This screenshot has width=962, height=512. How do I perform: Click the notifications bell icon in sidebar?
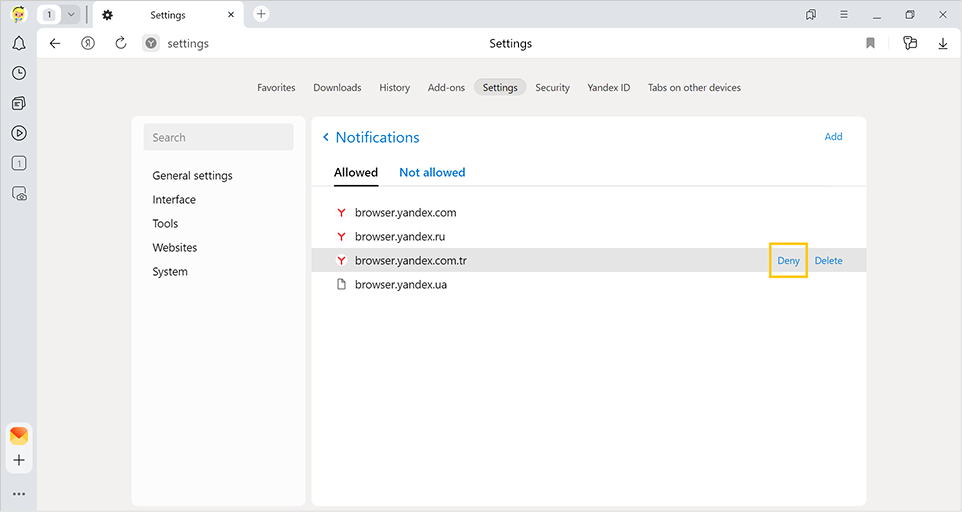point(18,44)
